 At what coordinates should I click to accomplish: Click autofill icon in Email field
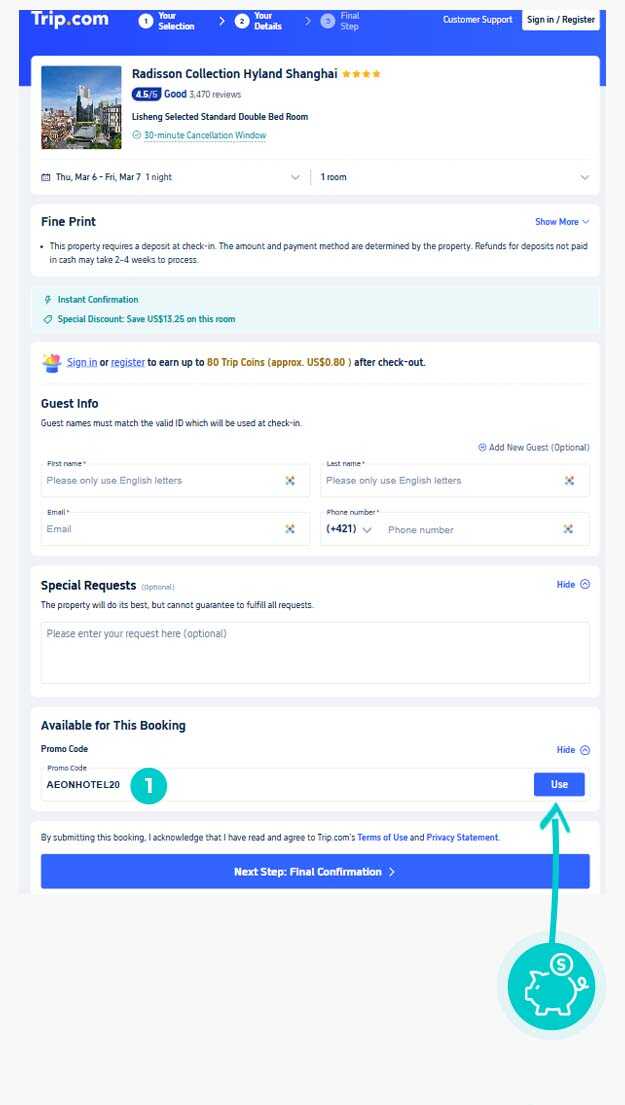(x=290, y=529)
